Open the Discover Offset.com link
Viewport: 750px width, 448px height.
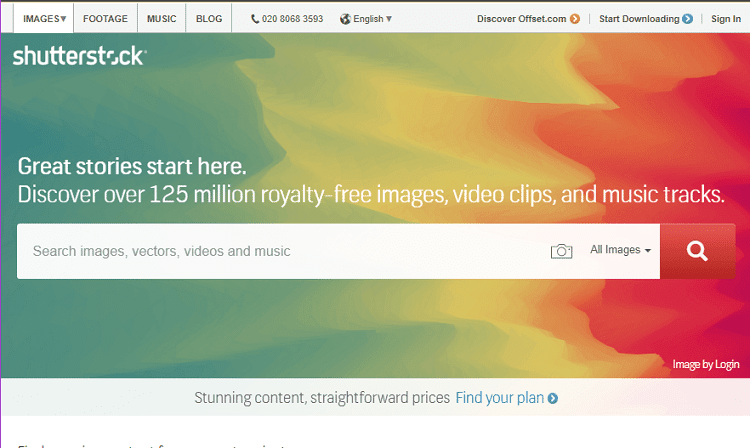(521, 19)
